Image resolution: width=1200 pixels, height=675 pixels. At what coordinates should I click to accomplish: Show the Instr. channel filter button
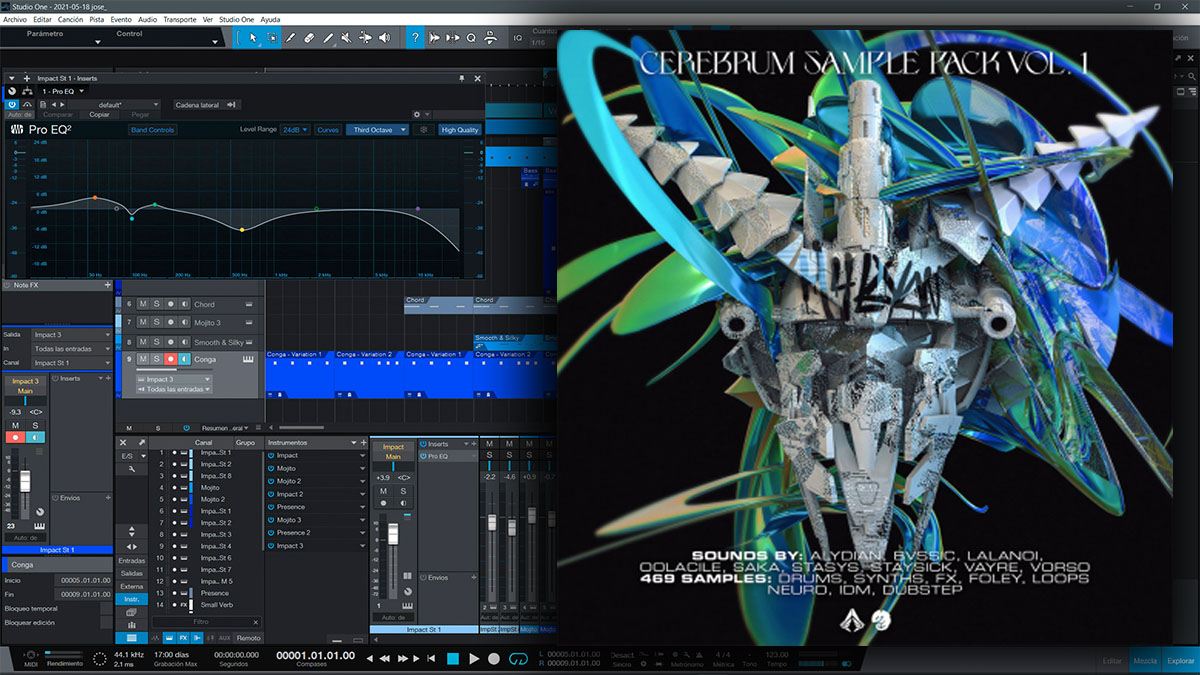click(131, 599)
